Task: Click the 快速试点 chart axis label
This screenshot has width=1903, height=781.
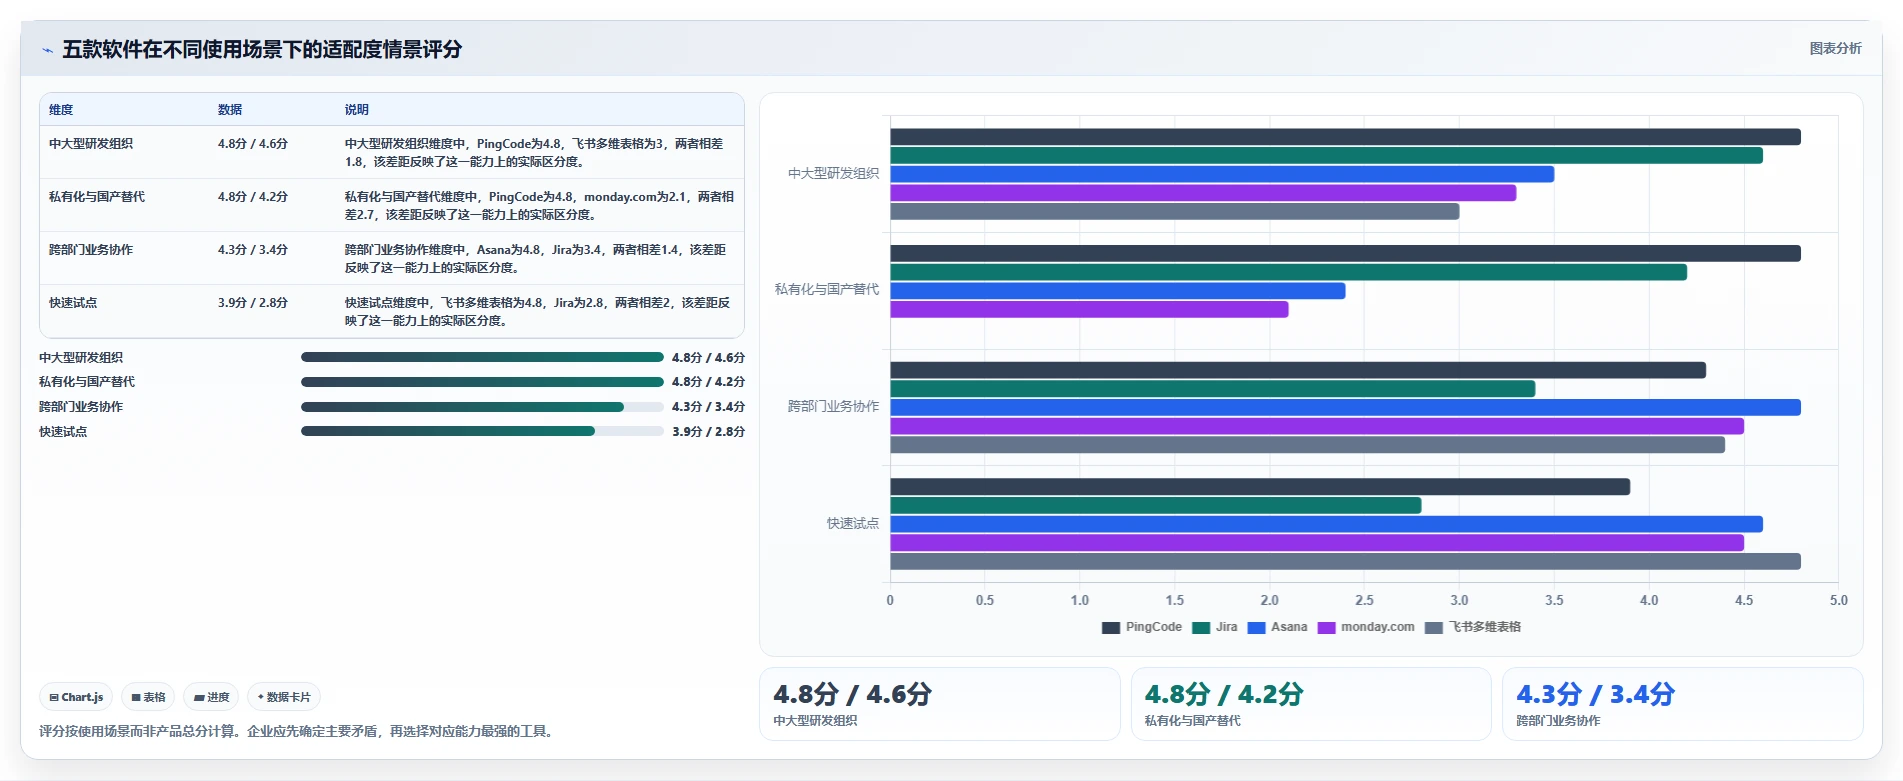Action: click(x=853, y=524)
